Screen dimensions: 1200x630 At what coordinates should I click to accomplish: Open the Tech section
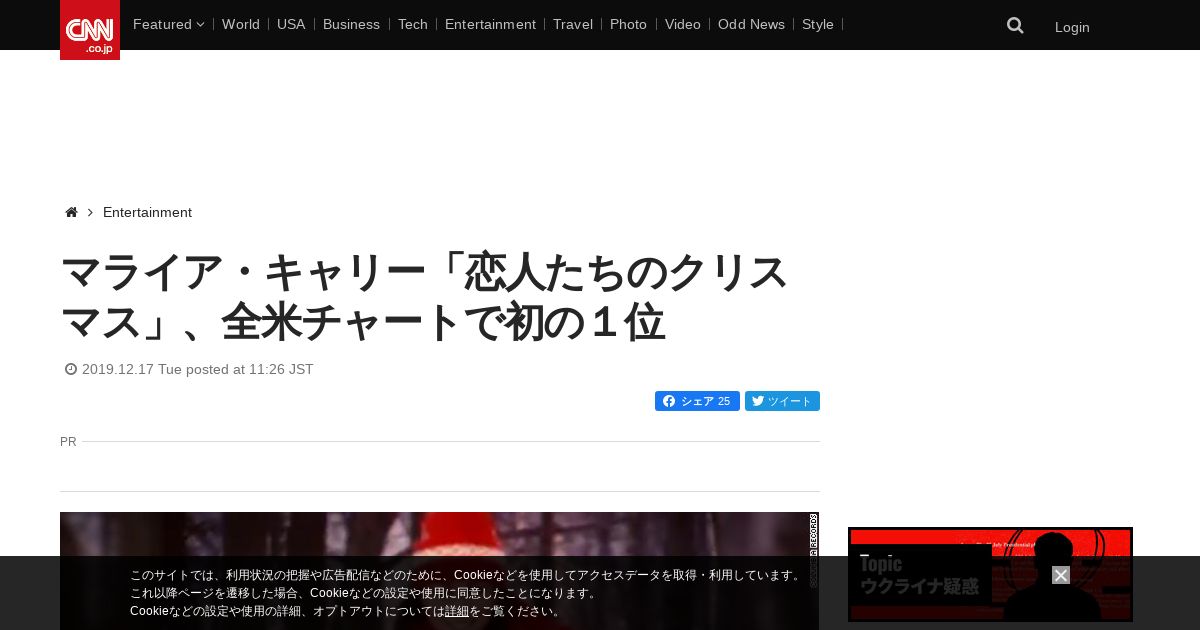tap(412, 24)
